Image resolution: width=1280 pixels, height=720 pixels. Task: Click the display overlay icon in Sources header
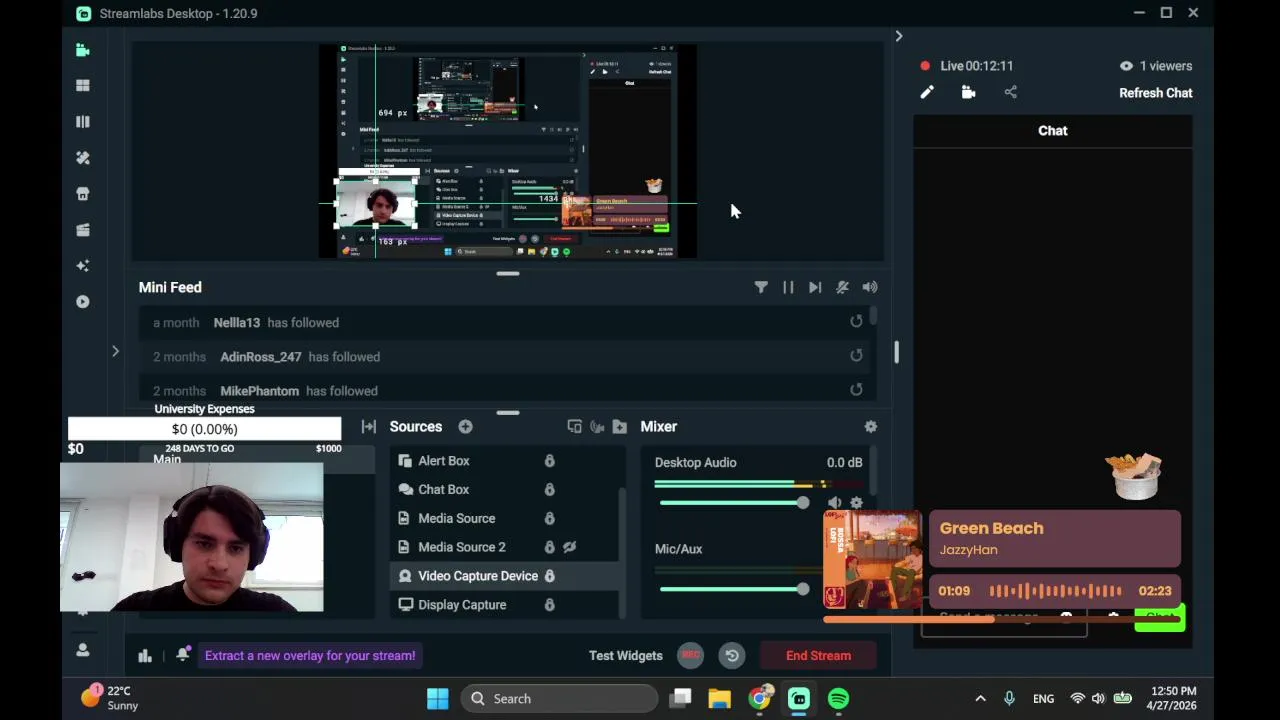click(x=574, y=427)
